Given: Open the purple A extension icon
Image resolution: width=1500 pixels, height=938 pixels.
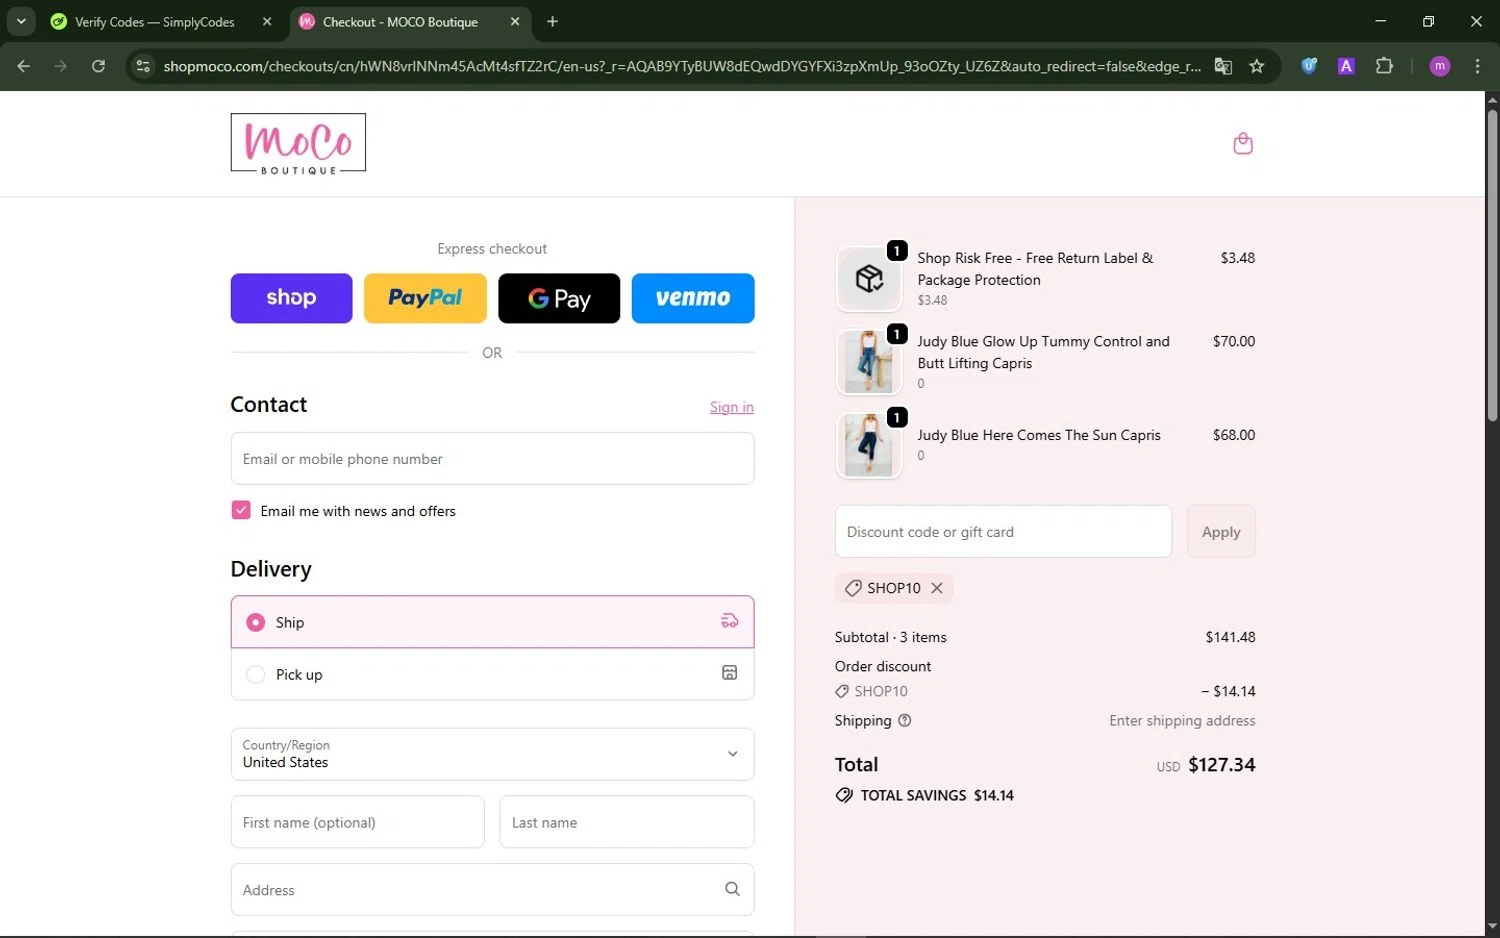Looking at the screenshot, I should 1346,66.
